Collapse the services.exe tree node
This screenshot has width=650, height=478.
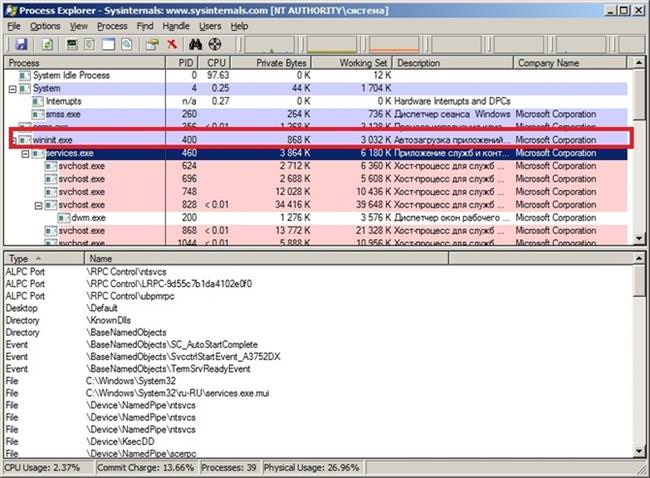tap(25, 154)
